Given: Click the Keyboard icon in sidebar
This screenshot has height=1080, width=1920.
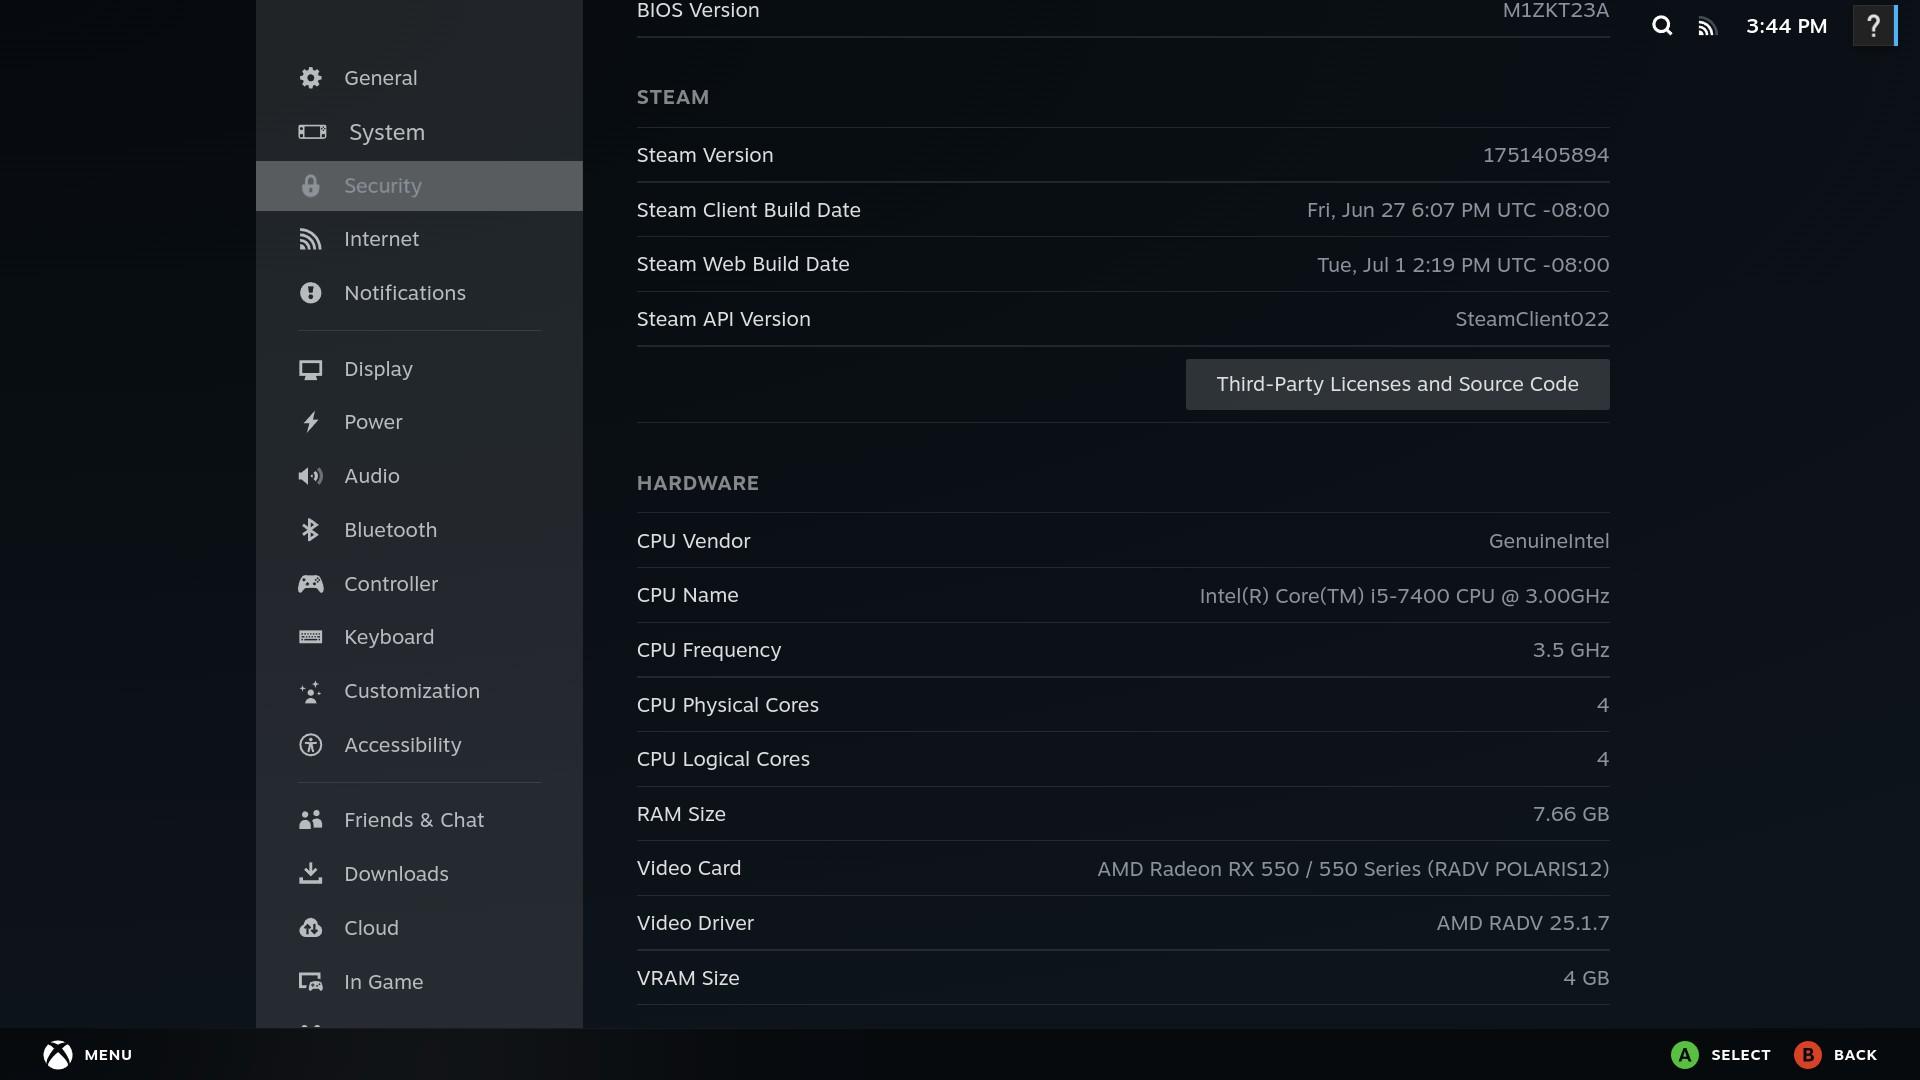Looking at the screenshot, I should 311,637.
